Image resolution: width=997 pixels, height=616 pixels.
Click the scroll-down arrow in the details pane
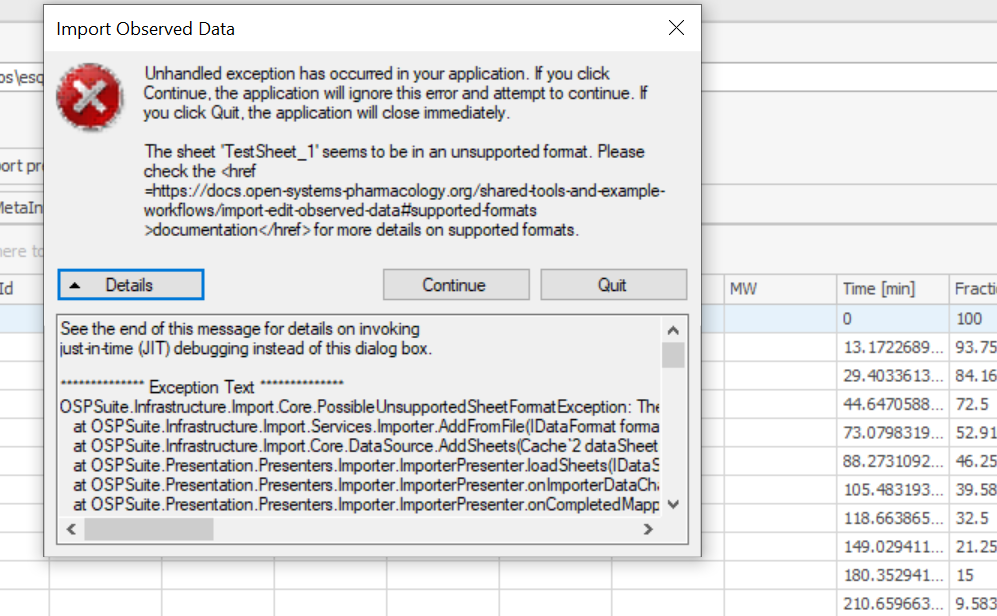click(675, 505)
